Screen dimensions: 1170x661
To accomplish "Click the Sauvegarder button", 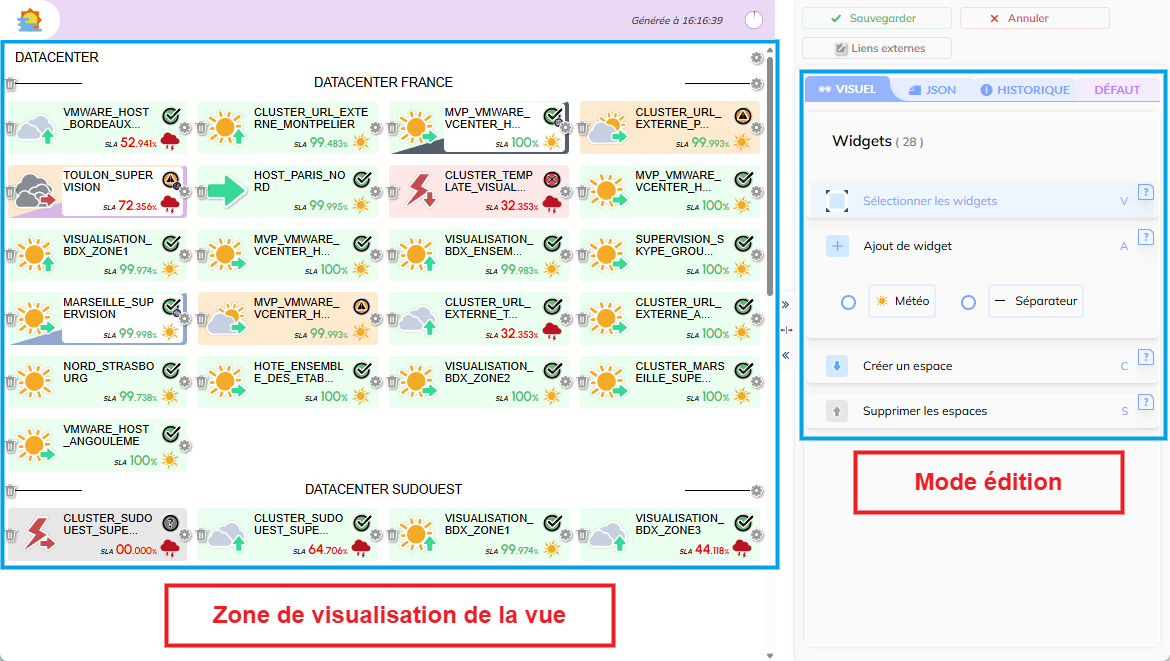I will (x=874, y=18).
